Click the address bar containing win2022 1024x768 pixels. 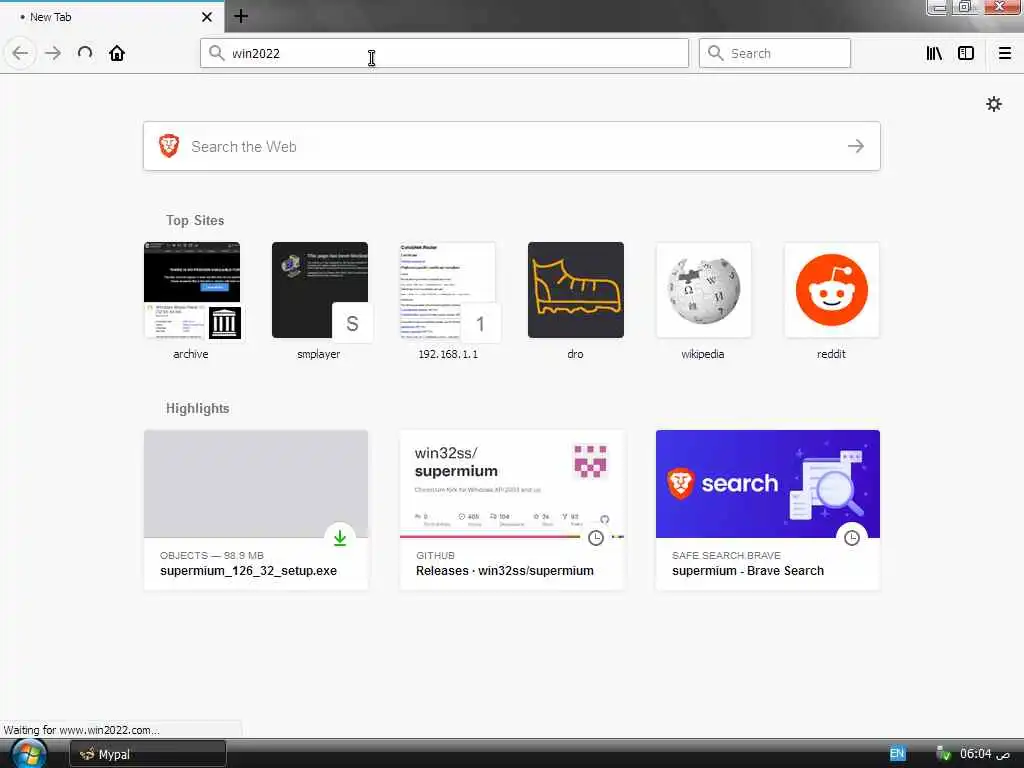(444, 53)
